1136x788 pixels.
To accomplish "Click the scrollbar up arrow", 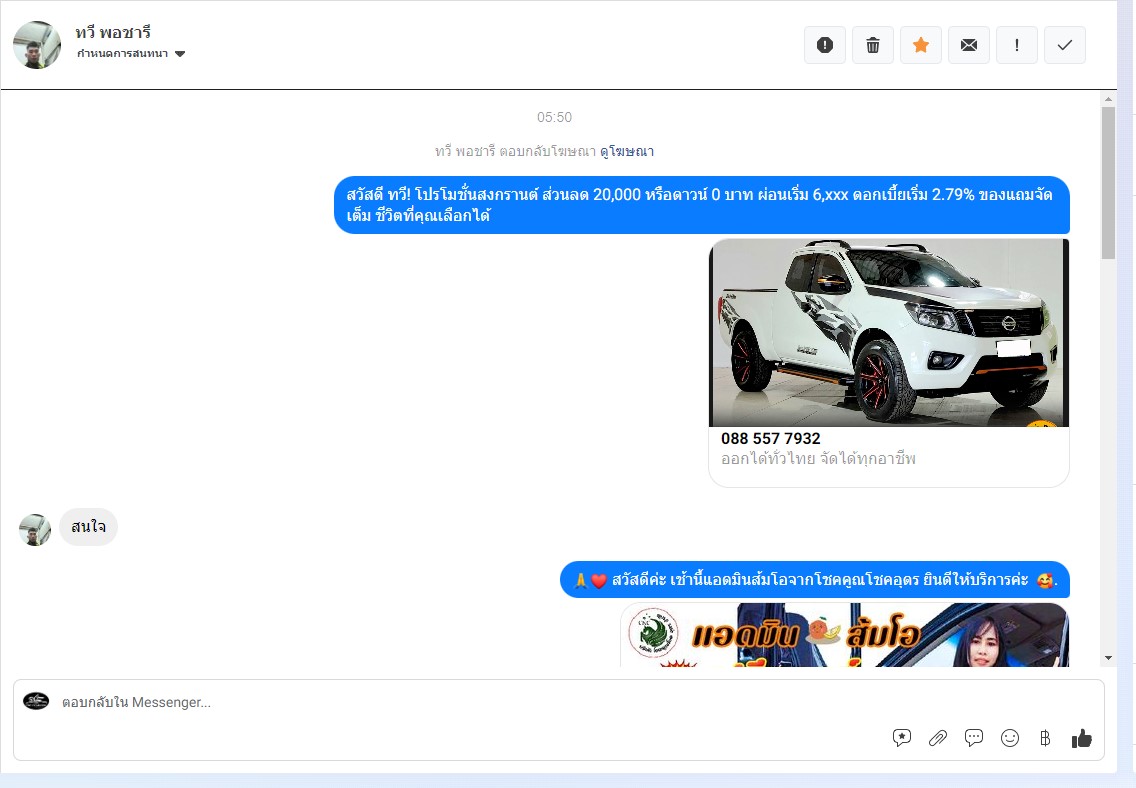I will (x=1108, y=98).
